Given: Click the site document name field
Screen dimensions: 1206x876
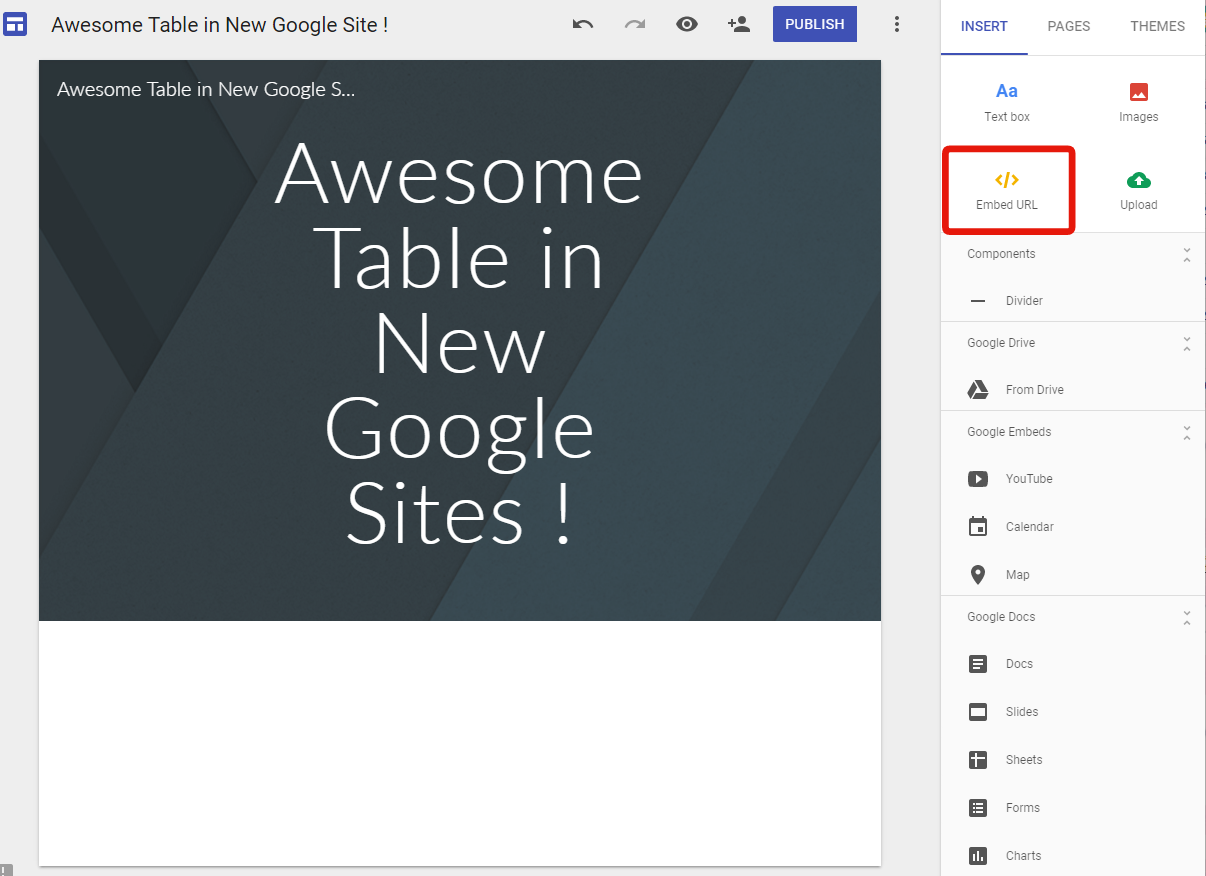Looking at the screenshot, I should (x=220, y=24).
